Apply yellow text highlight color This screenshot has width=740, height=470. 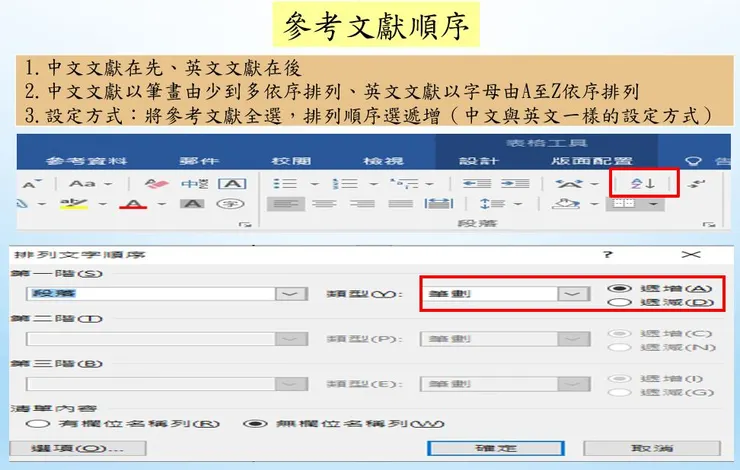pyautogui.click(x=74, y=204)
